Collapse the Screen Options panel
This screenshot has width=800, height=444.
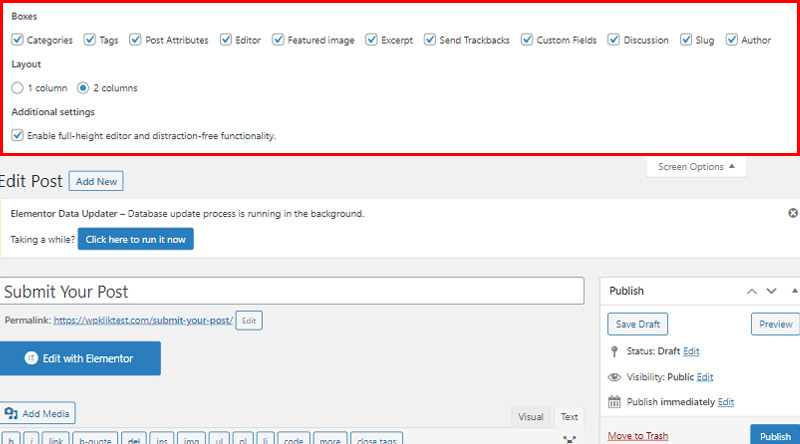(x=696, y=167)
